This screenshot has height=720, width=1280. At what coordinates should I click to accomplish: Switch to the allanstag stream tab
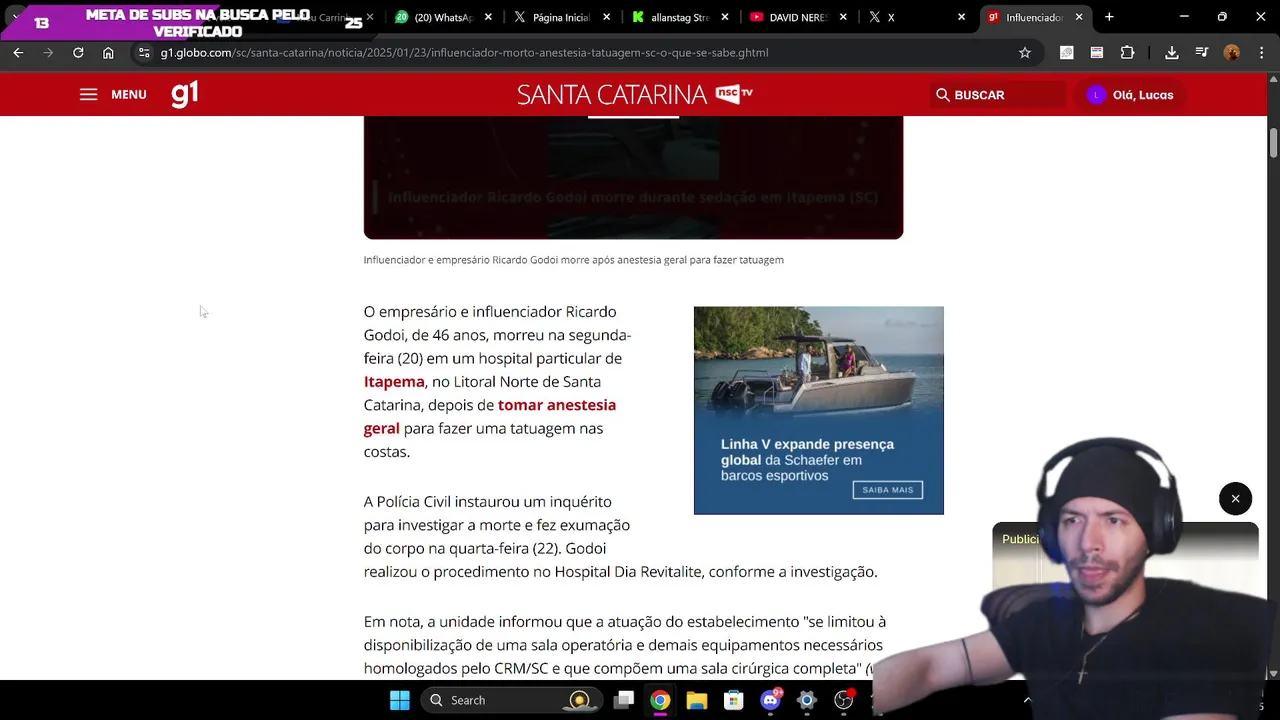680,17
